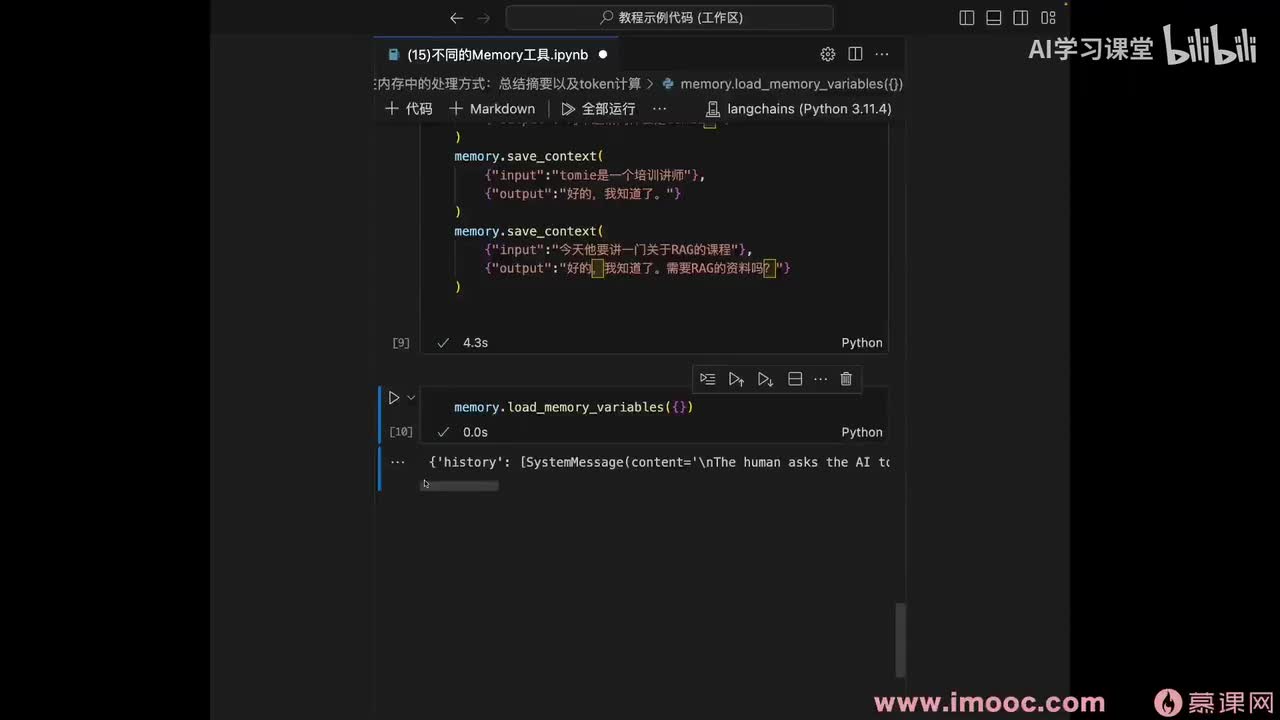Click the Python language label of cell 10
The image size is (1280, 720).
pyautogui.click(x=862, y=433)
